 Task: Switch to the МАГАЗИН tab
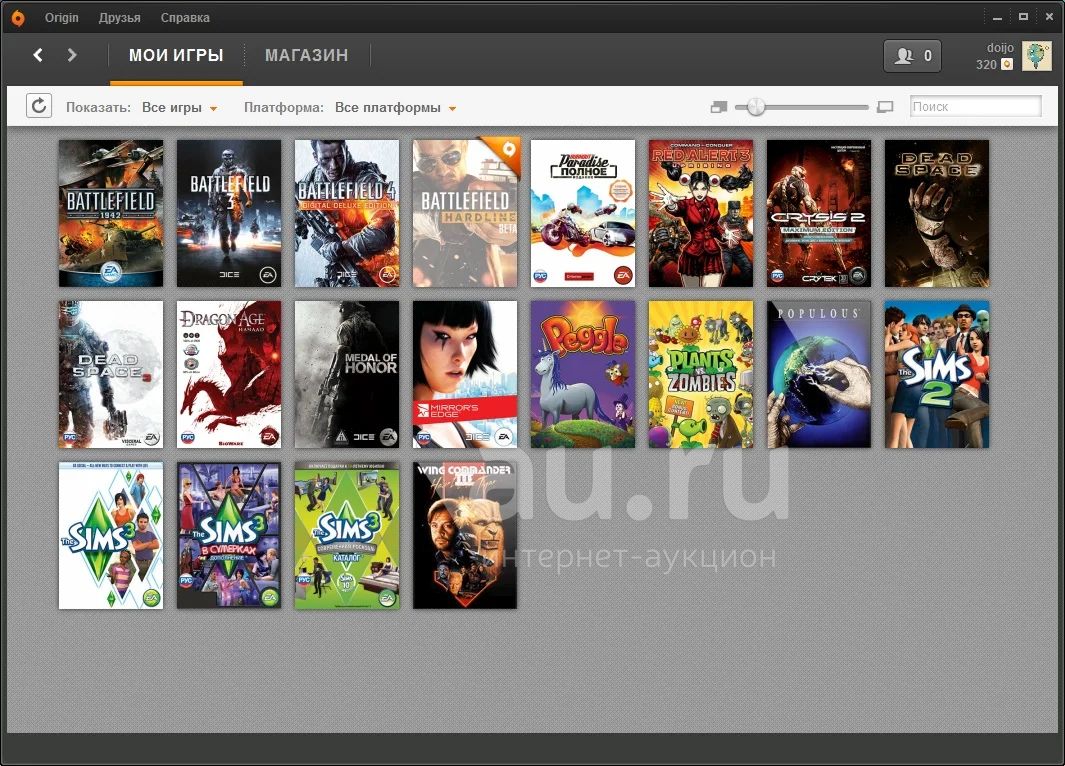(x=306, y=55)
